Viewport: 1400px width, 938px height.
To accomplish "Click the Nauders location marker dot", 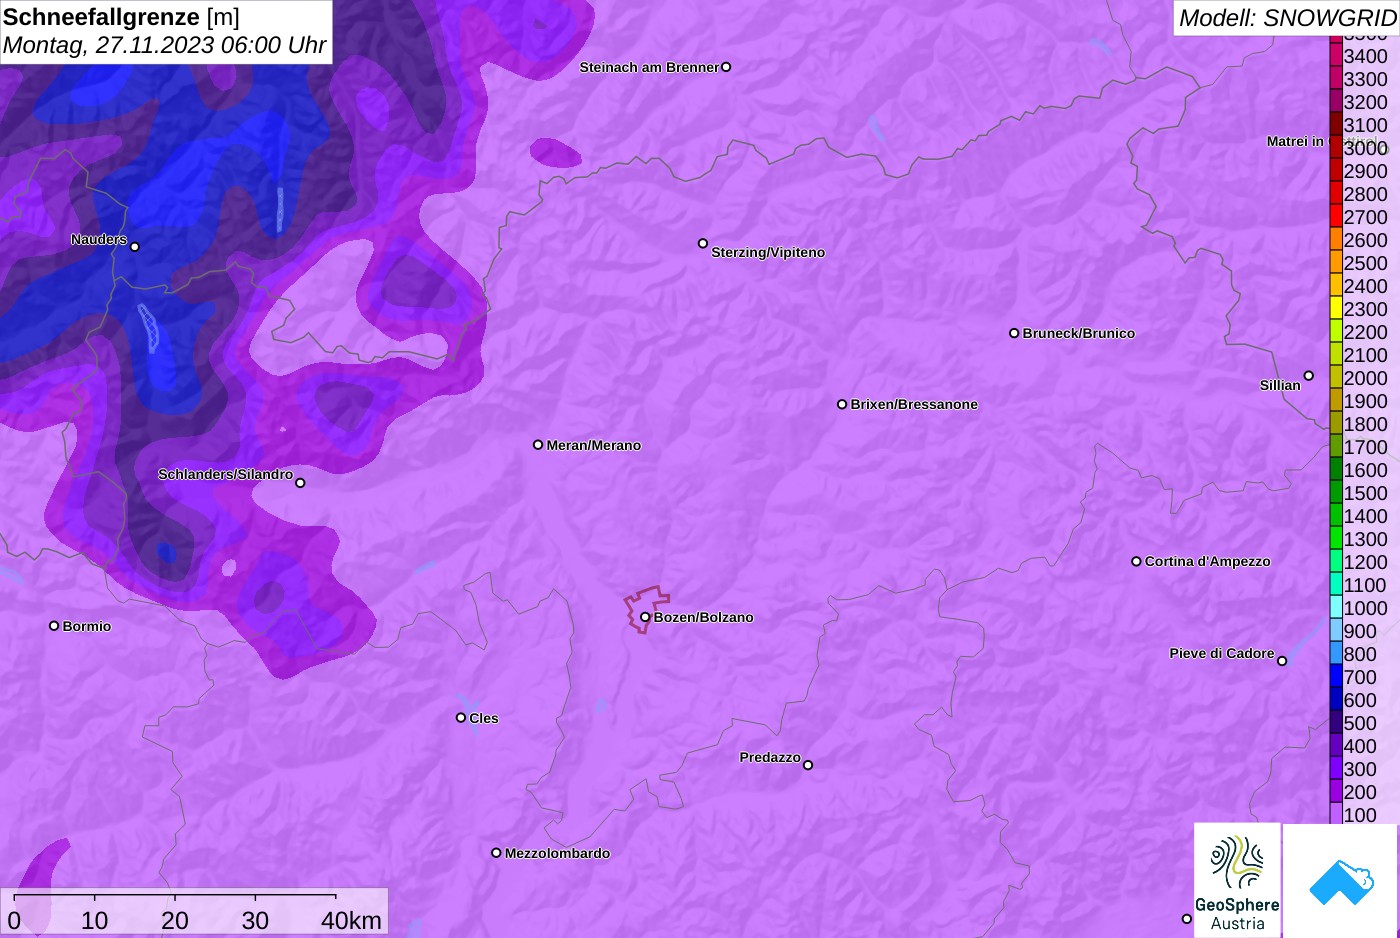I will coord(135,246).
